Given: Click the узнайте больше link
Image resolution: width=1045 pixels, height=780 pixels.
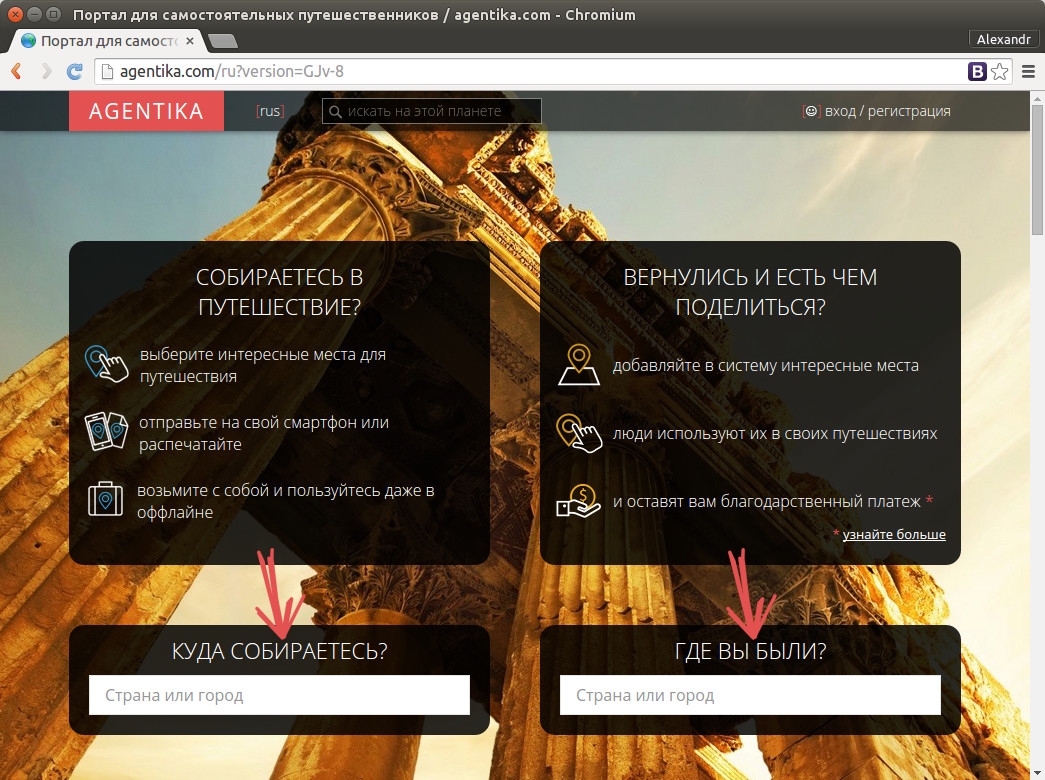Looking at the screenshot, I should [x=894, y=535].
